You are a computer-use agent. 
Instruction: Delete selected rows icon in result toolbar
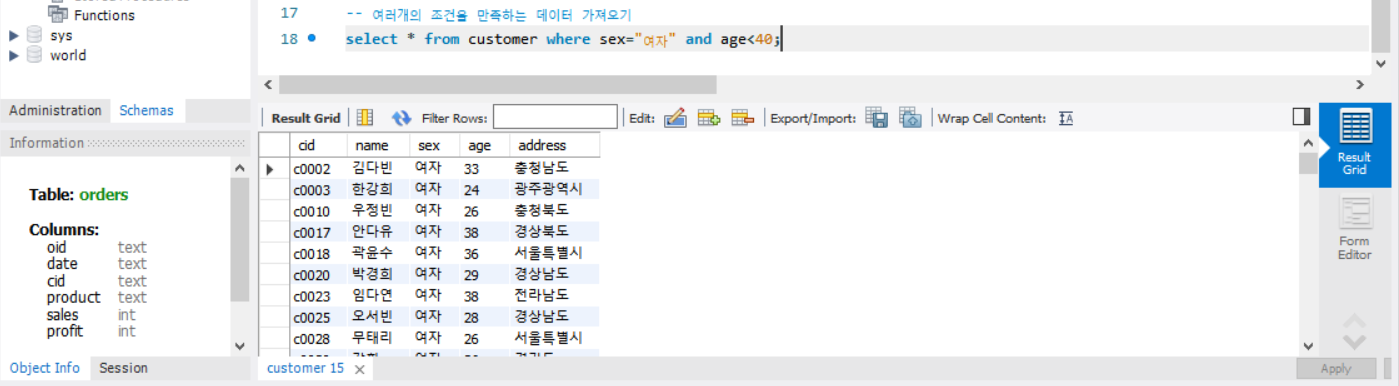(x=742, y=118)
